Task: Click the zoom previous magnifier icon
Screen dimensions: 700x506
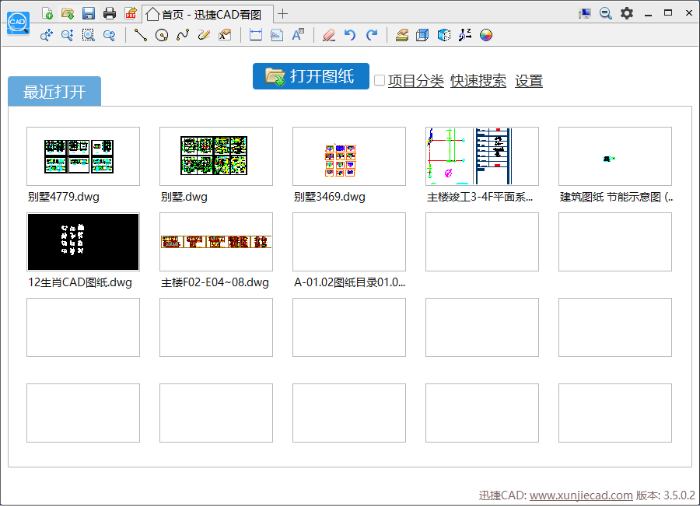Action: [x=109, y=35]
